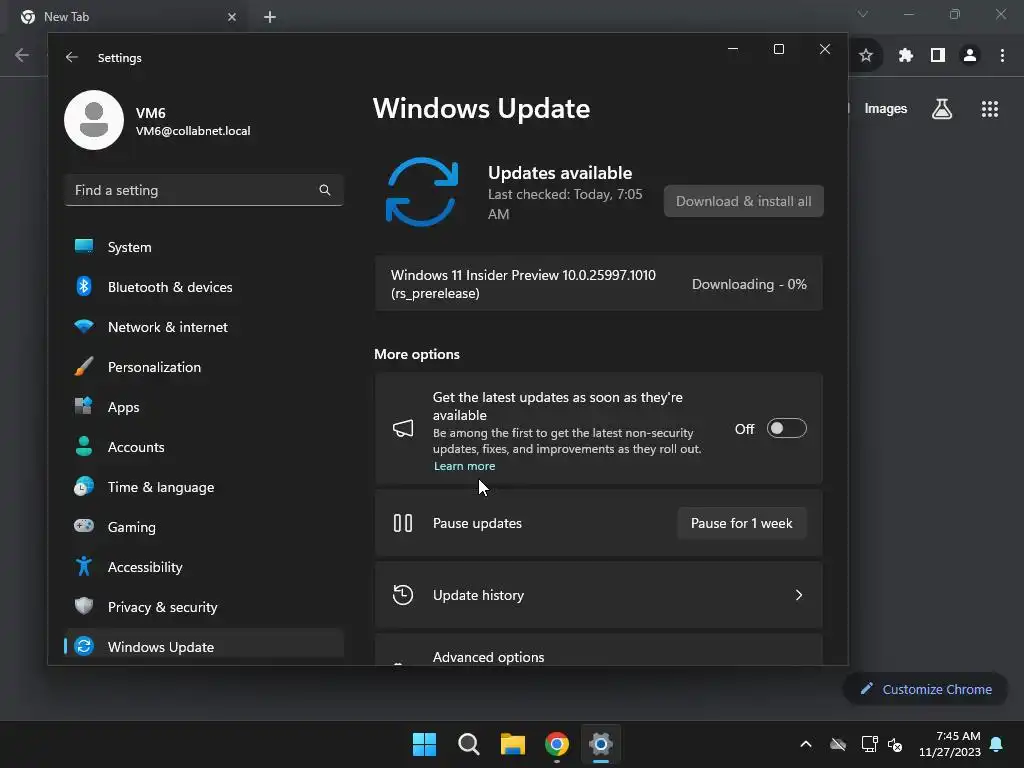Click the network display tray icon
This screenshot has width=1024, height=768.
tap(869, 744)
